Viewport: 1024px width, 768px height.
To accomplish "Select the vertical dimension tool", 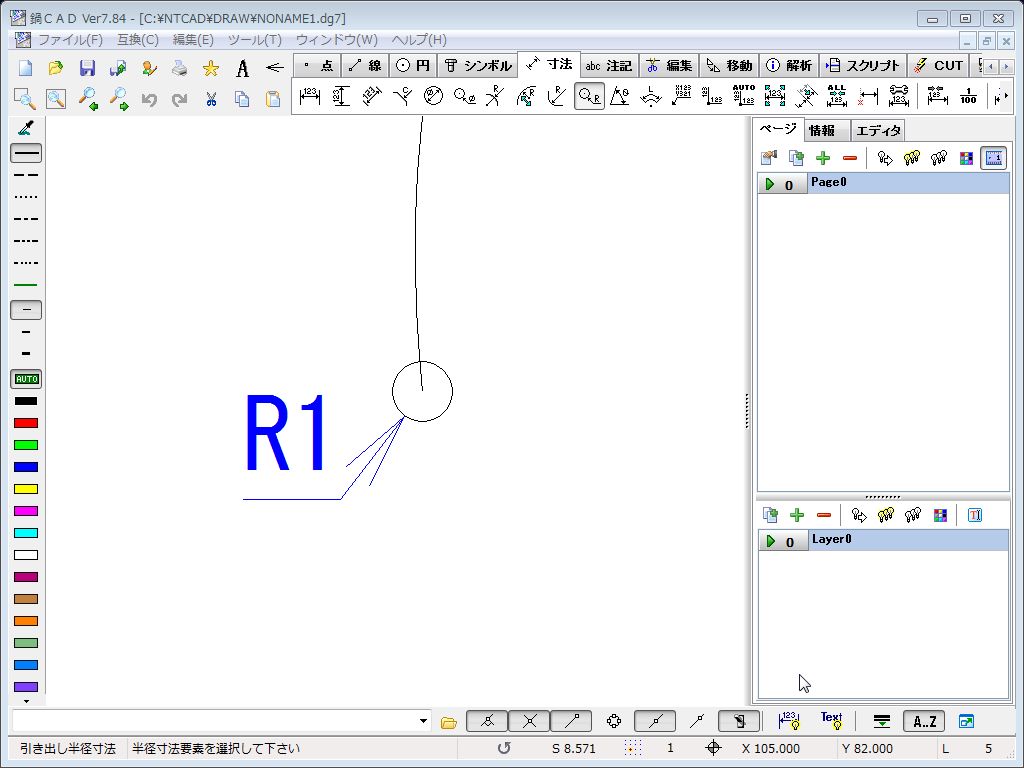I will click(341, 96).
